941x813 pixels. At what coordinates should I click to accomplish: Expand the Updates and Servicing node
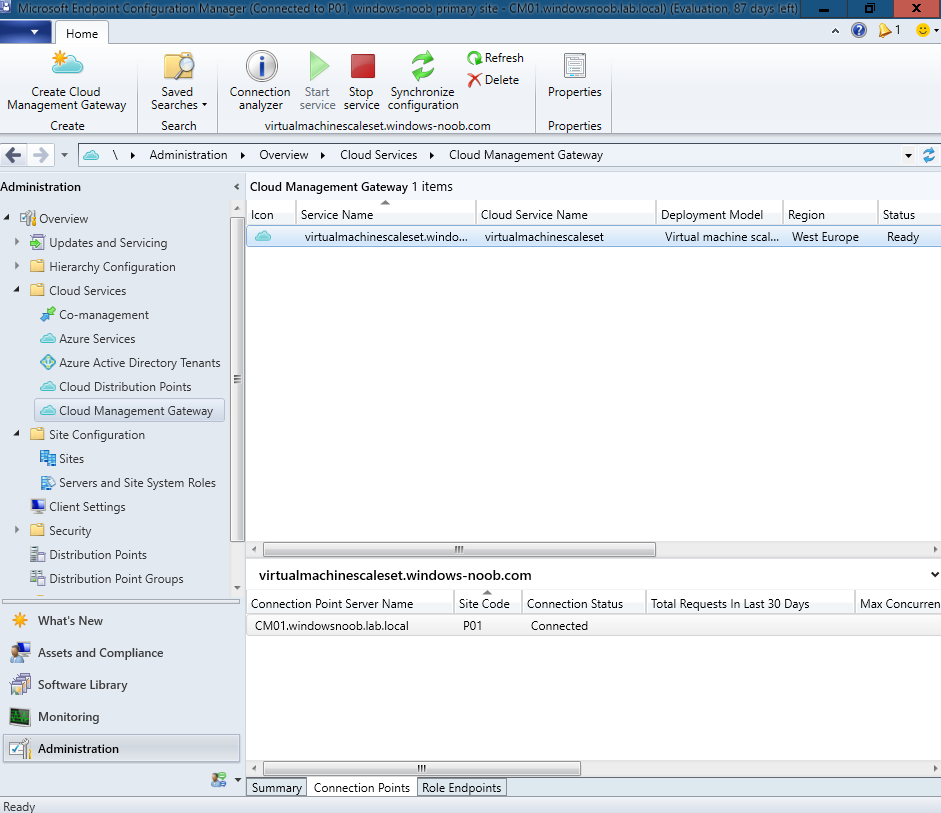[x=17, y=242]
